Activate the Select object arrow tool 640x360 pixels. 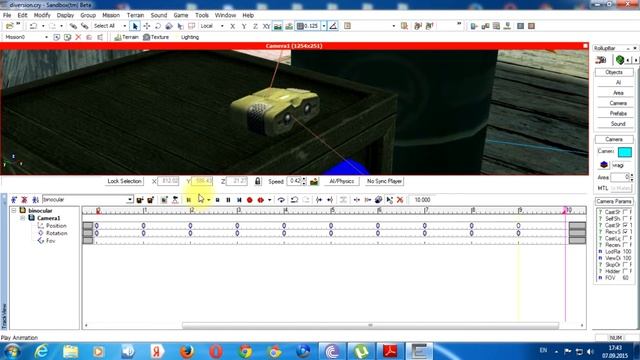135,26
